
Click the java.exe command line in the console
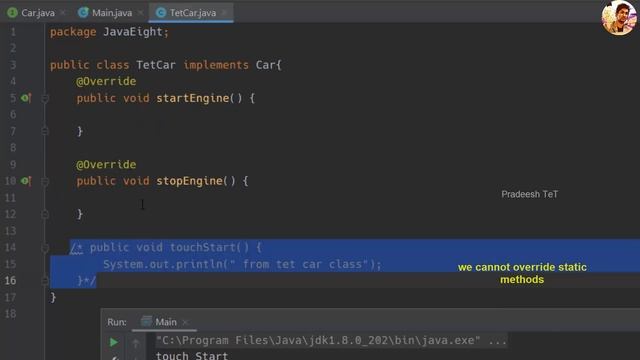(331, 340)
